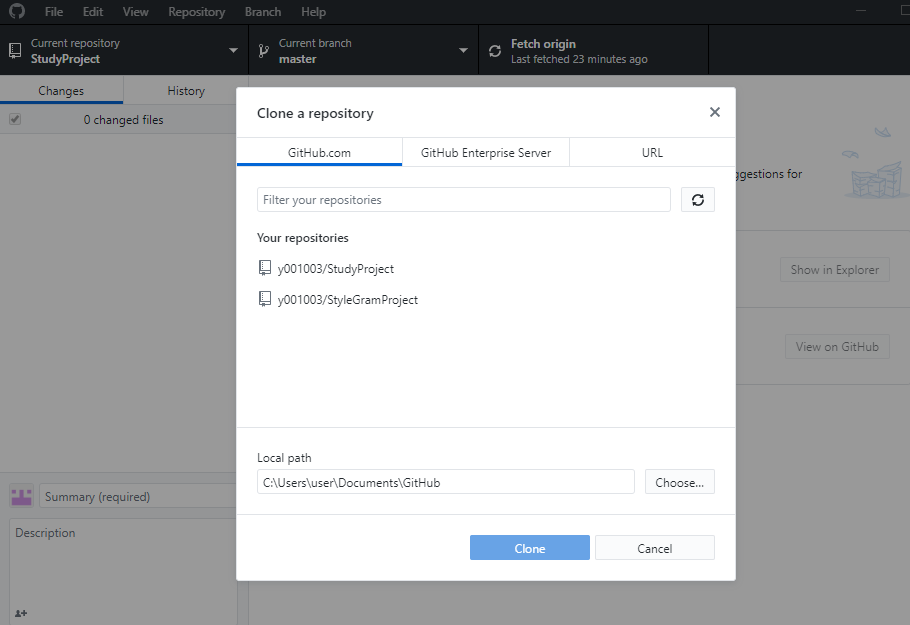Open the Edit menu
The image size is (910, 625).
click(x=92, y=12)
